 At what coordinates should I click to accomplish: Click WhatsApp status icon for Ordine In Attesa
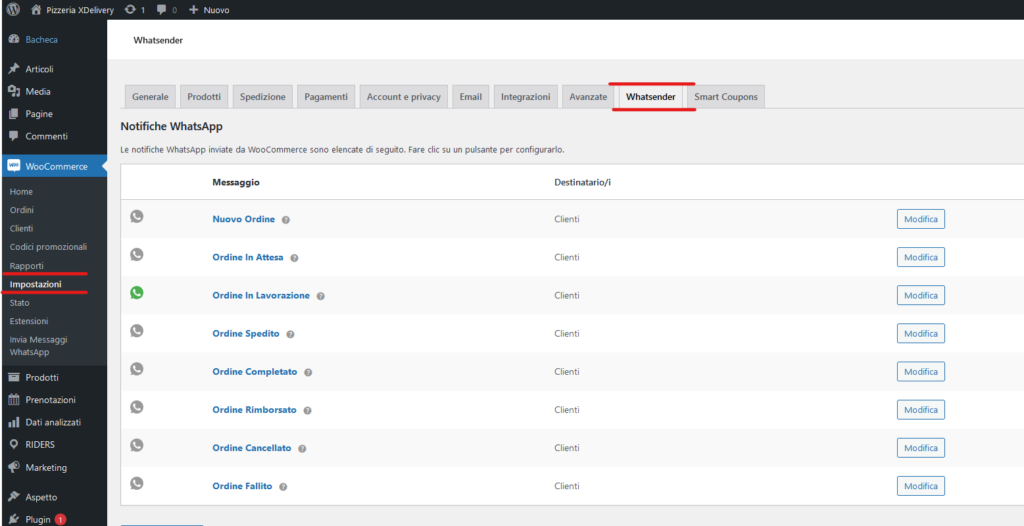coord(136,254)
